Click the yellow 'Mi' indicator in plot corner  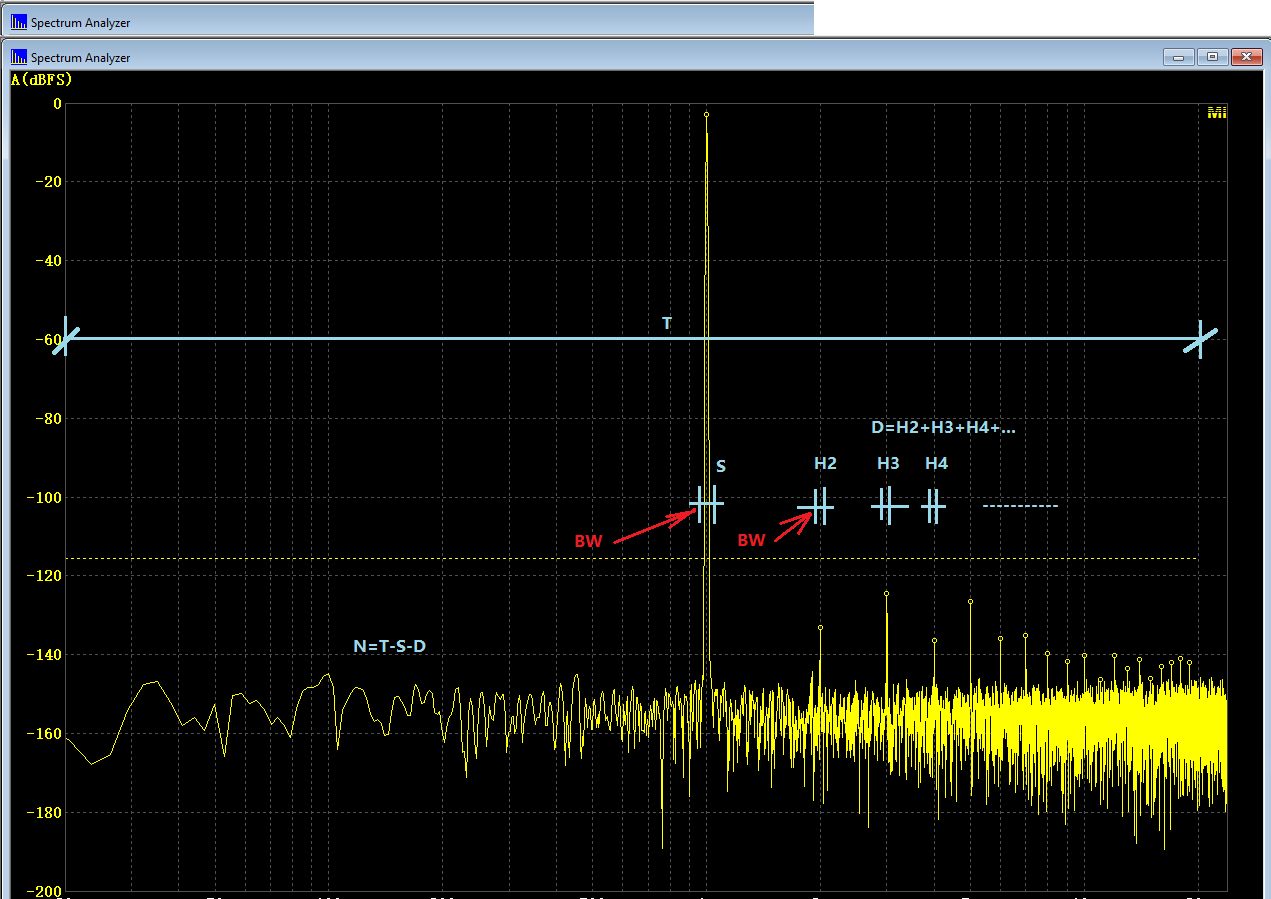coord(1216,112)
